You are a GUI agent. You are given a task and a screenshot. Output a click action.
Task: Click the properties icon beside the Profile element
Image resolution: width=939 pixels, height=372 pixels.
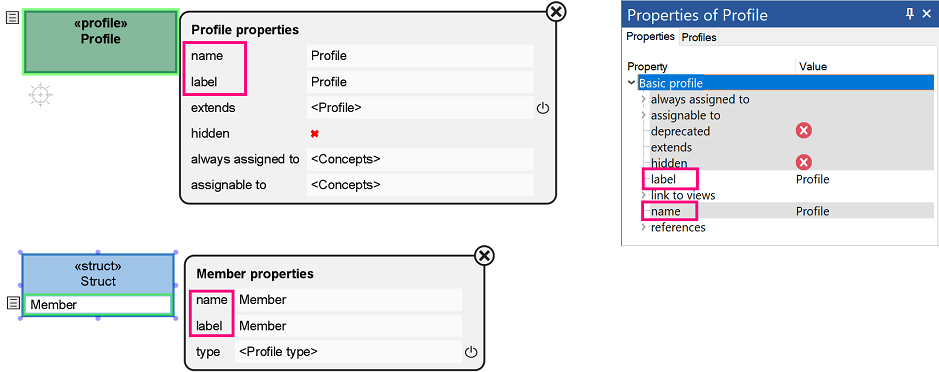tap(12, 18)
